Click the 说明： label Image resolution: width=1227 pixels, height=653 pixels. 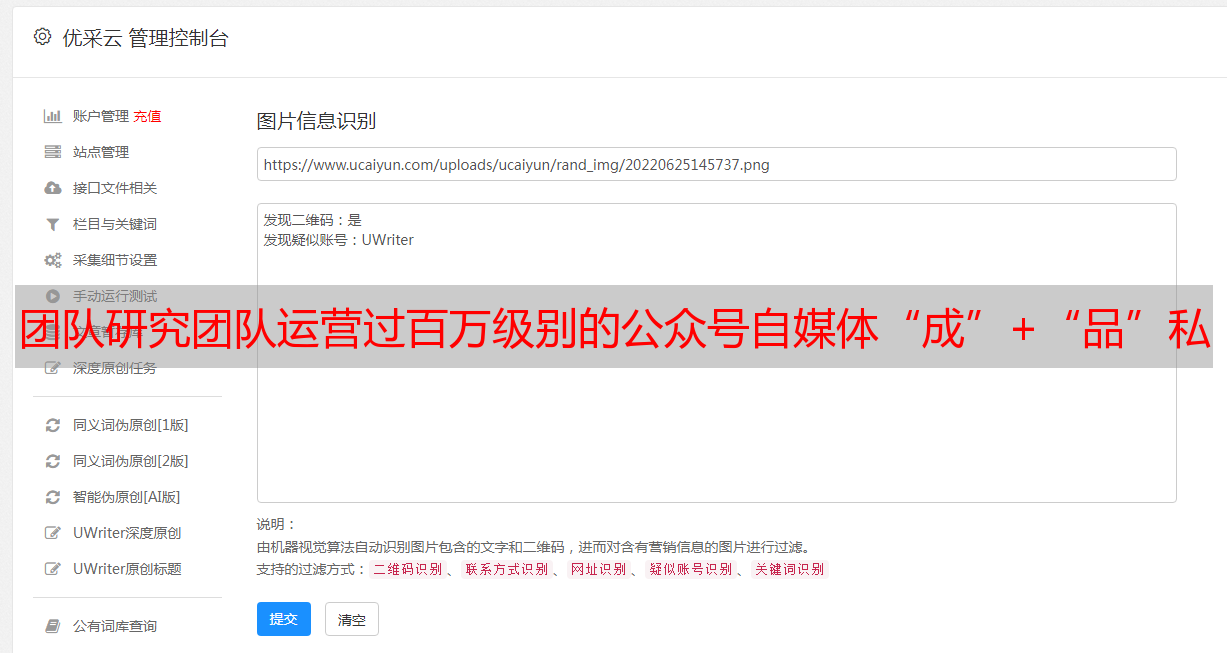pos(277,524)
